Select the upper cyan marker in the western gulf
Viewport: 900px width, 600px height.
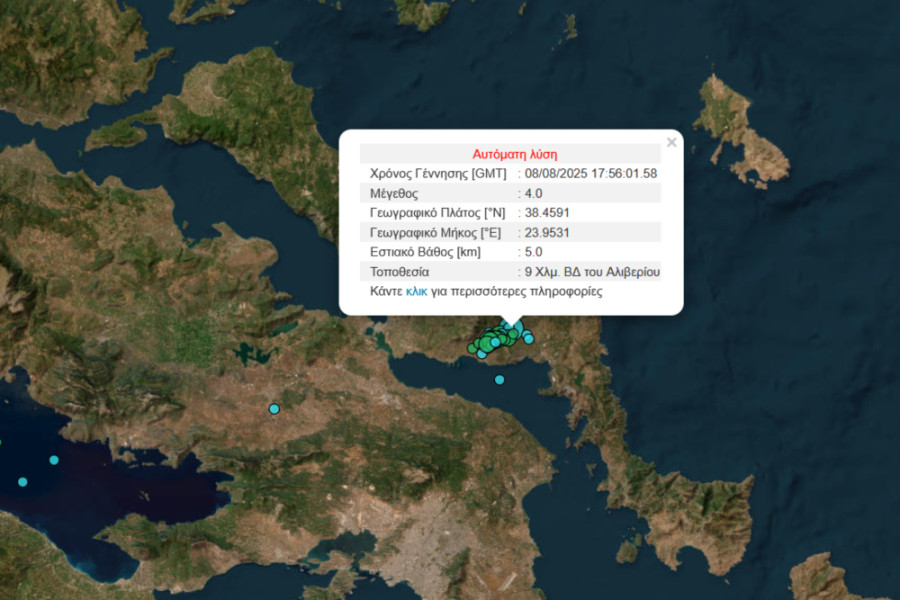(x=54, y=460)
